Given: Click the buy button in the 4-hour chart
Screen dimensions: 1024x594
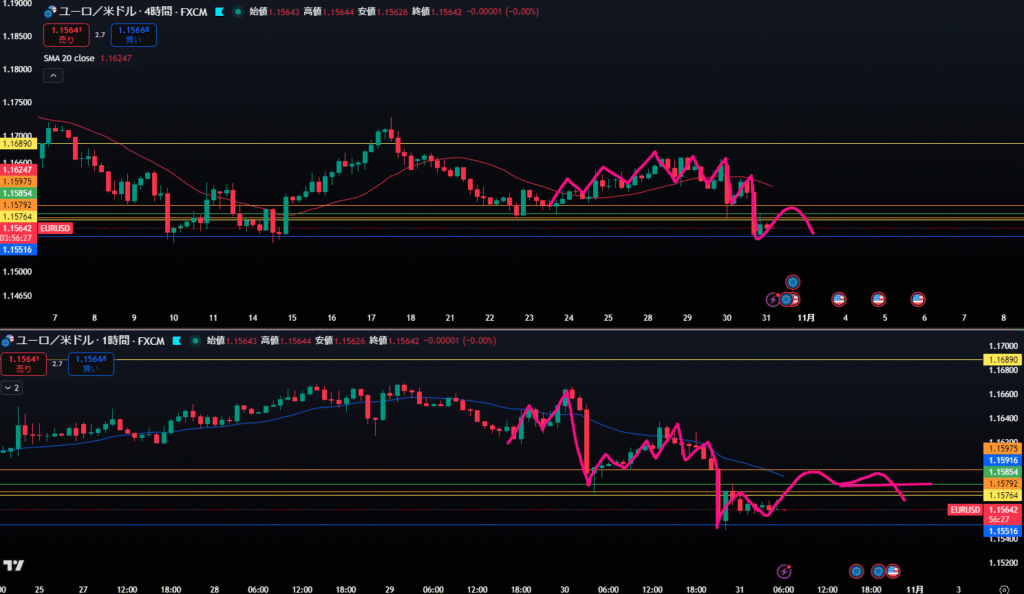Looking at the screenshot, I should tap(136, 35).
